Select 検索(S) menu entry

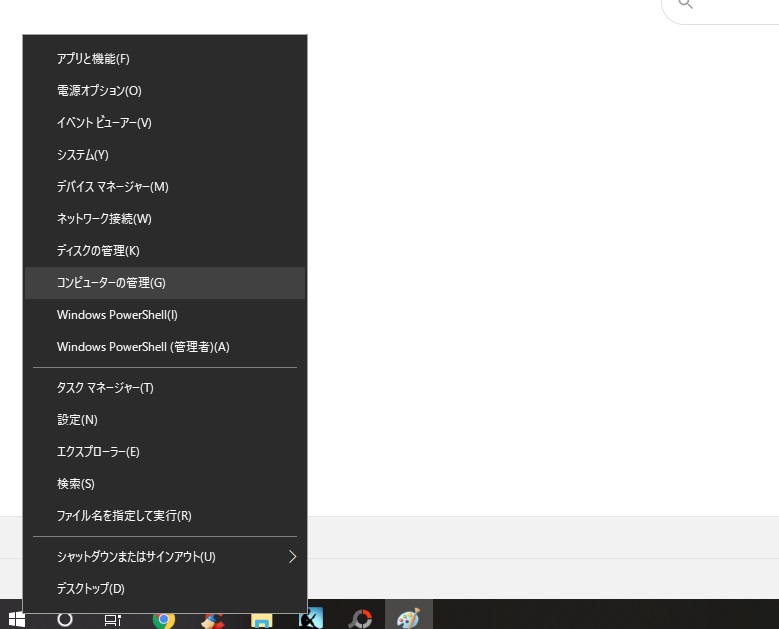pos(164,484)
